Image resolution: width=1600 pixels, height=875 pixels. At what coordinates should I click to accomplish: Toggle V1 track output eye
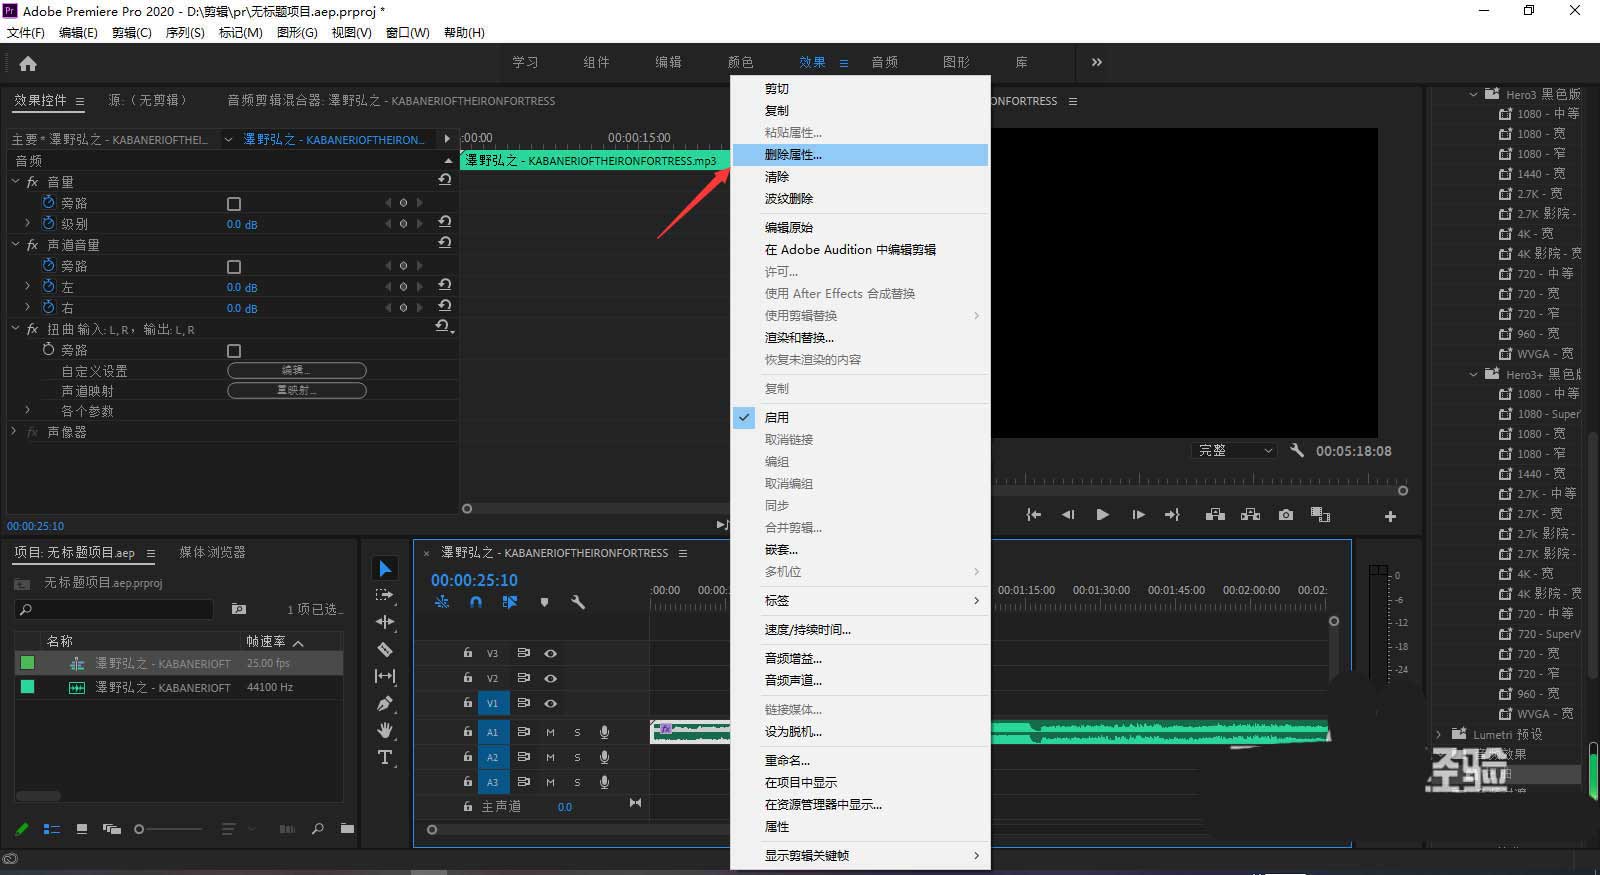pyautogui.click(x=550, y=703)
